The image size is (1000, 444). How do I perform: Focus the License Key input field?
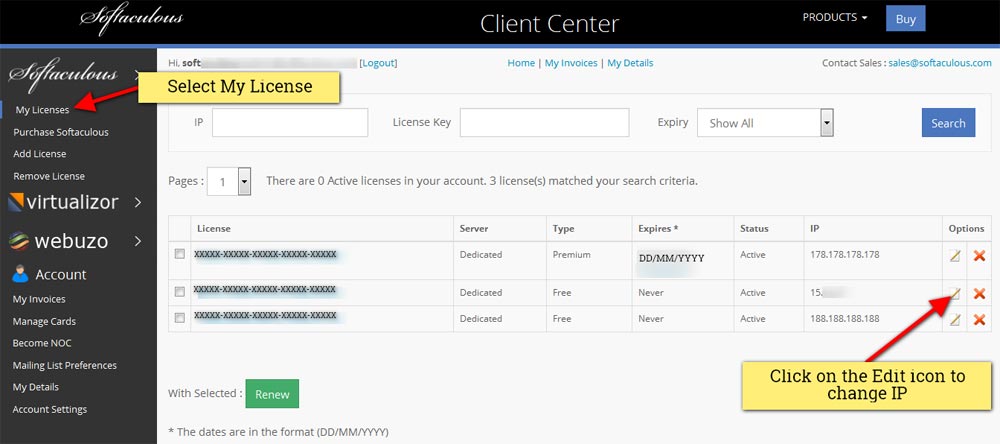coord(544,122)
